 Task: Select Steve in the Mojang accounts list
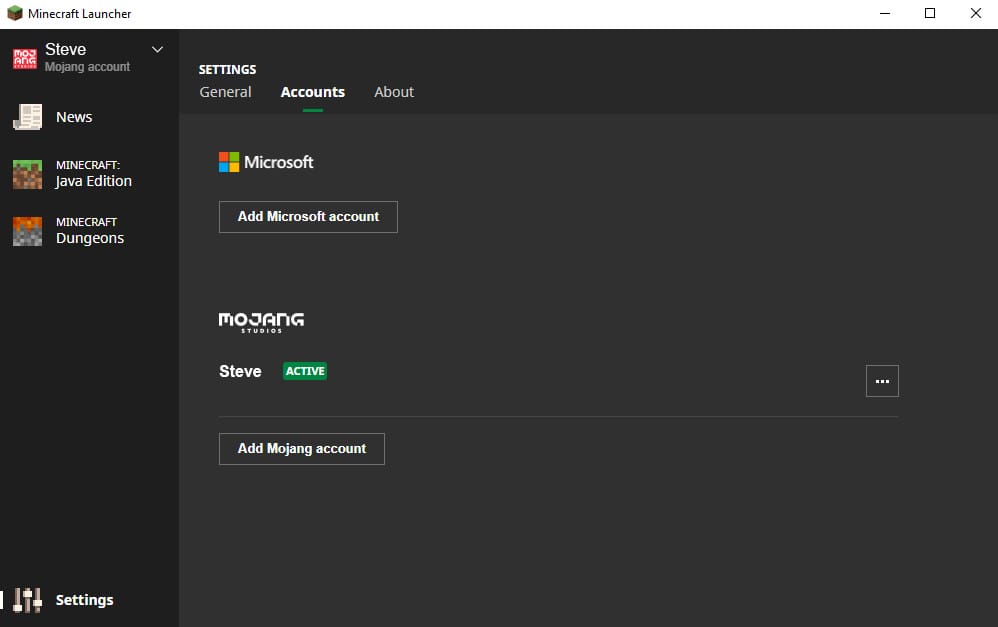tap(240, 371)
